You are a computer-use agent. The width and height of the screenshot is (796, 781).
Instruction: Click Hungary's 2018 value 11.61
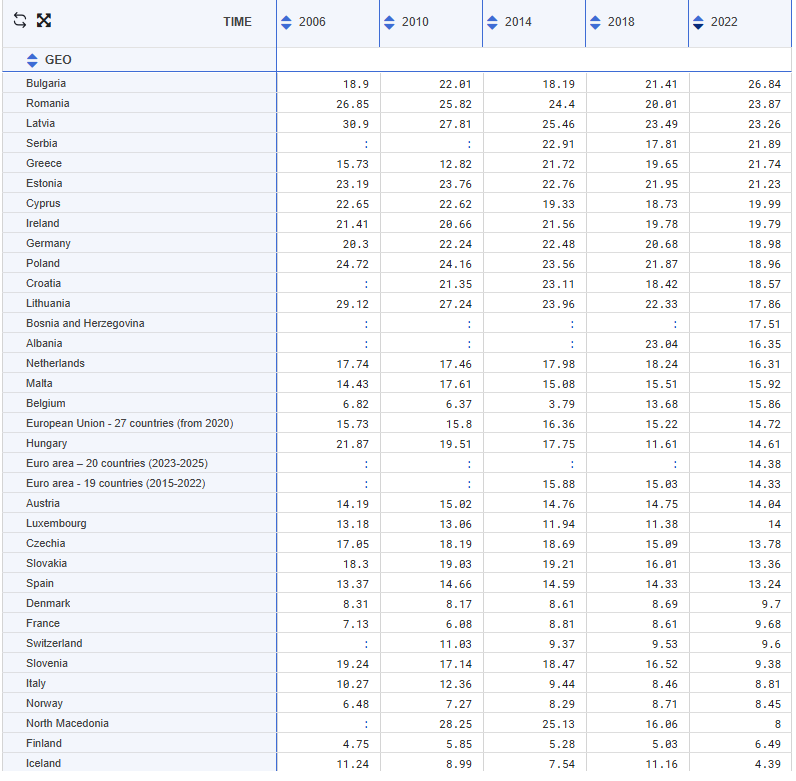[661, 444]
